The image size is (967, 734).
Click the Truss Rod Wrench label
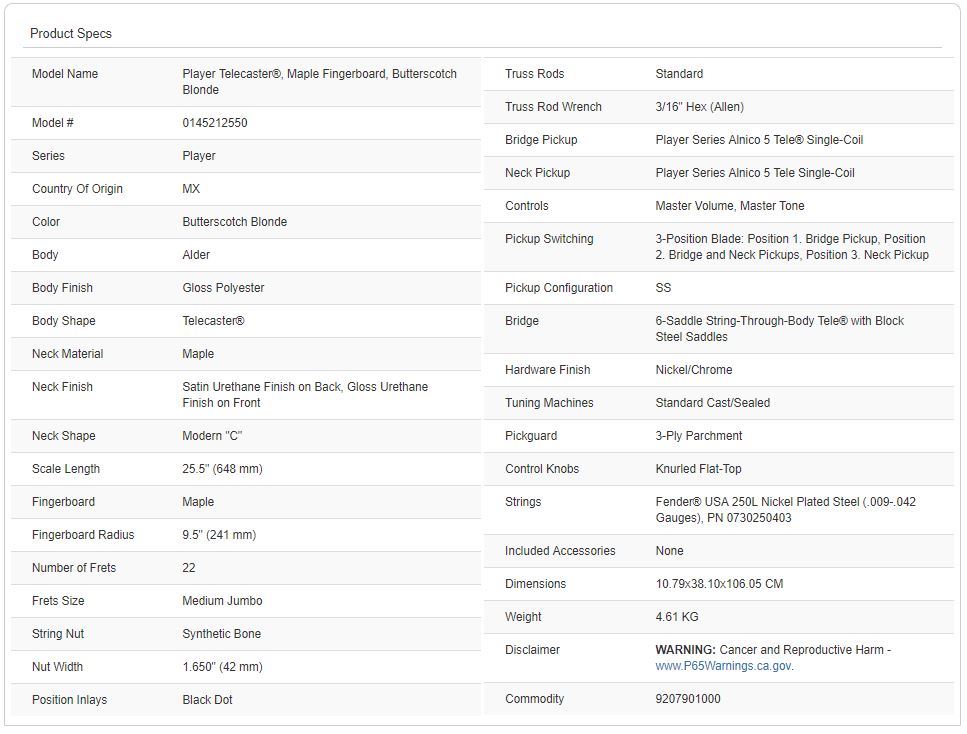[553, 107]
